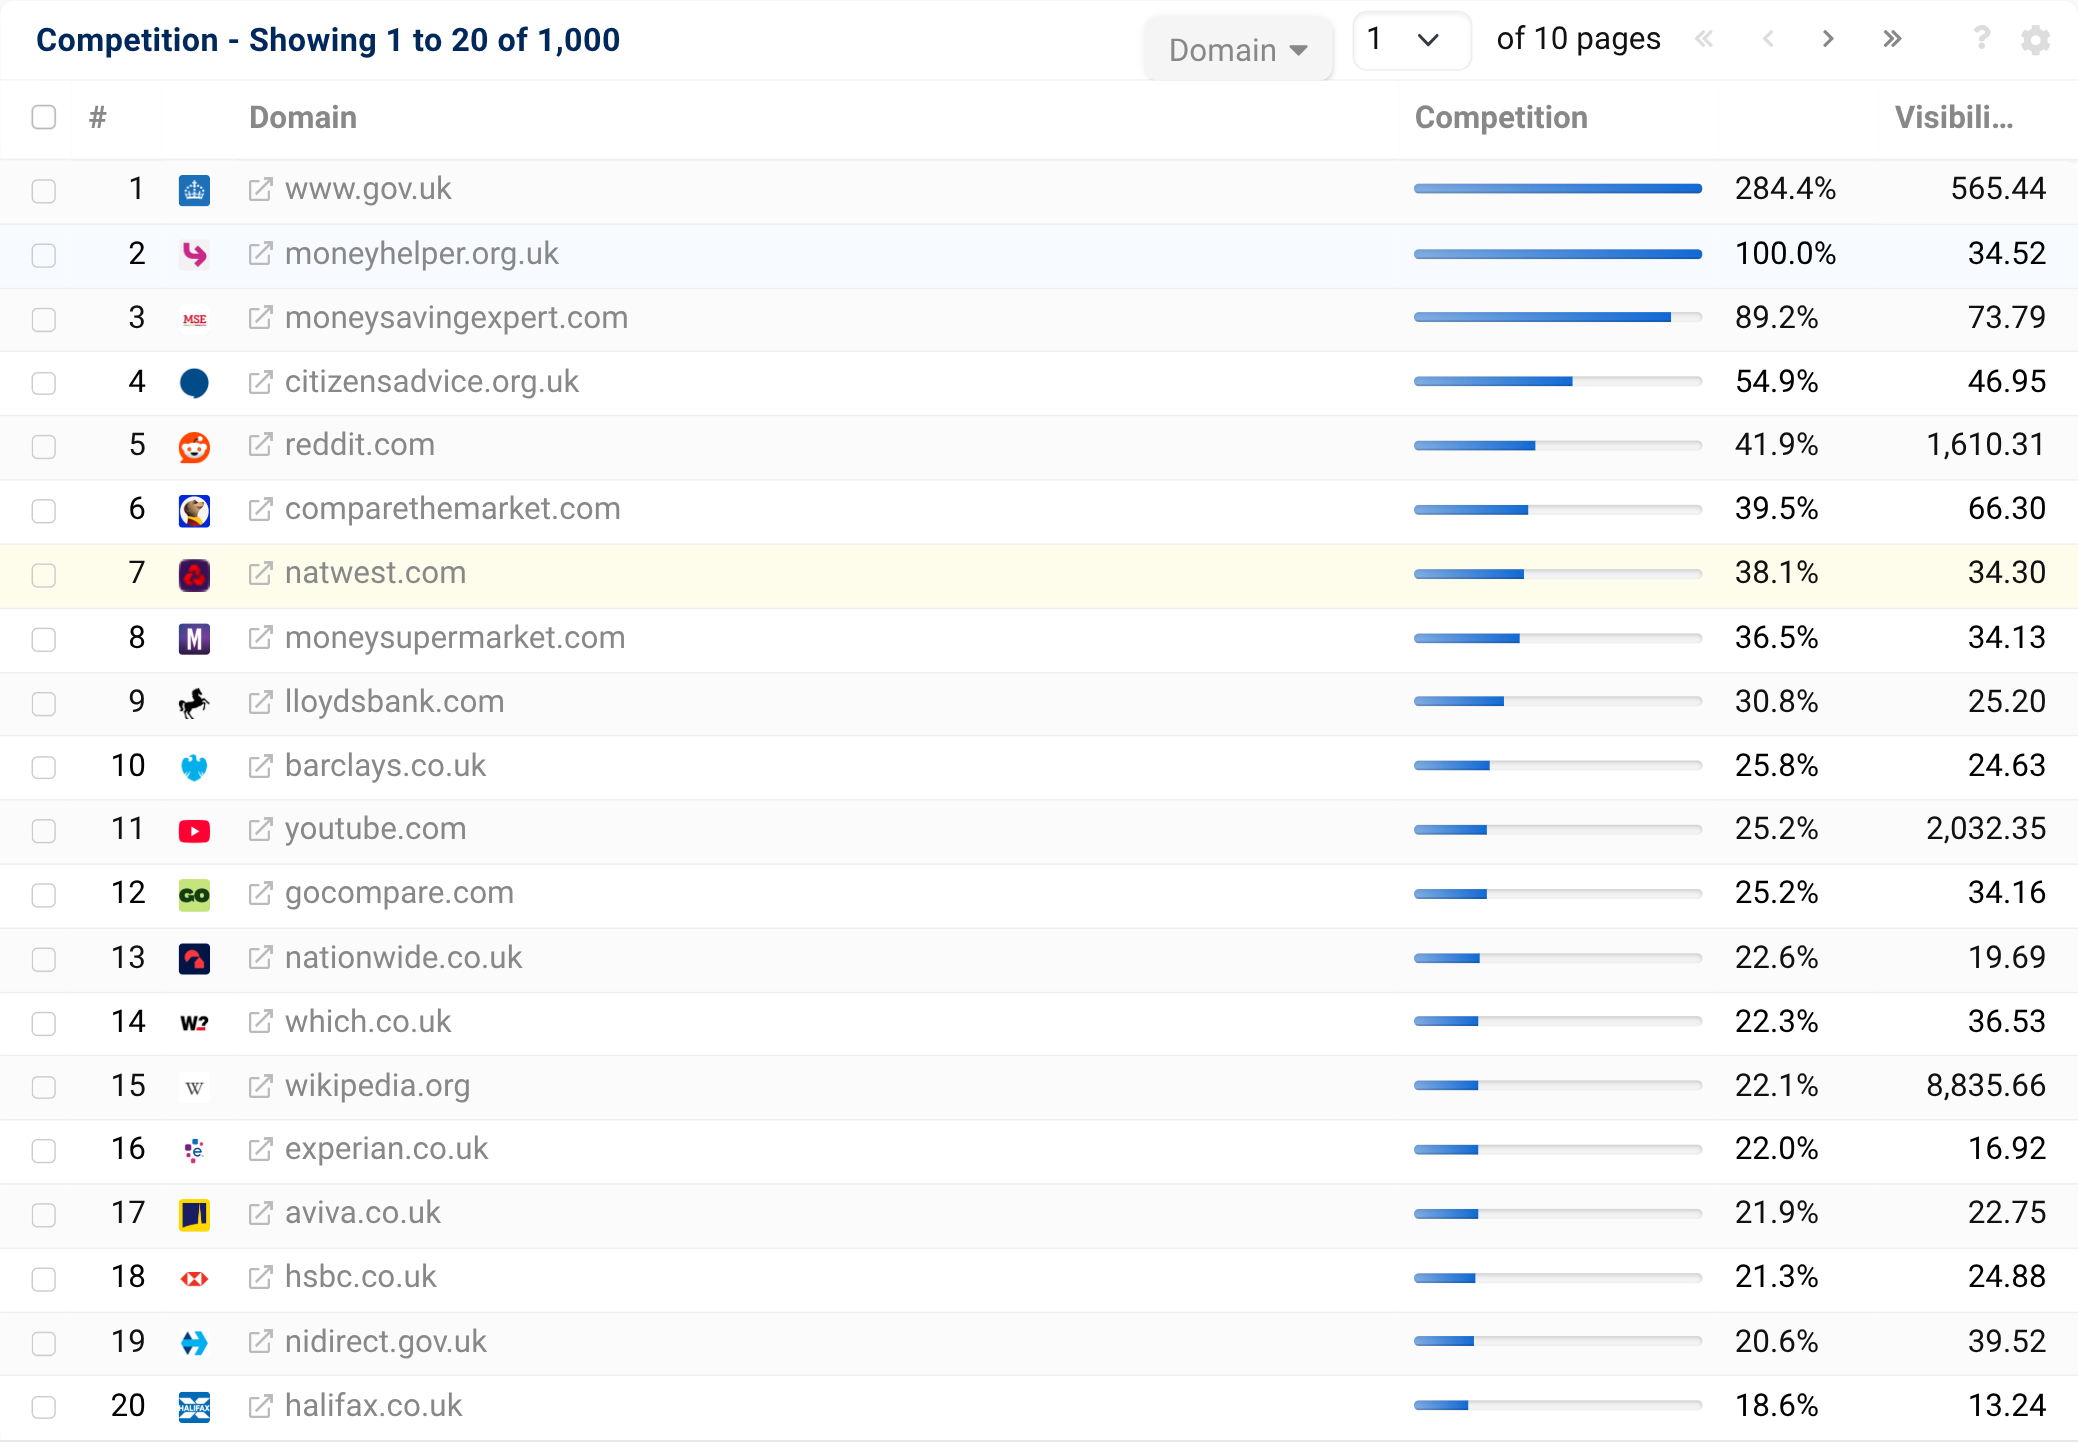Check the box for www.gov.uk row

(44, 191)
